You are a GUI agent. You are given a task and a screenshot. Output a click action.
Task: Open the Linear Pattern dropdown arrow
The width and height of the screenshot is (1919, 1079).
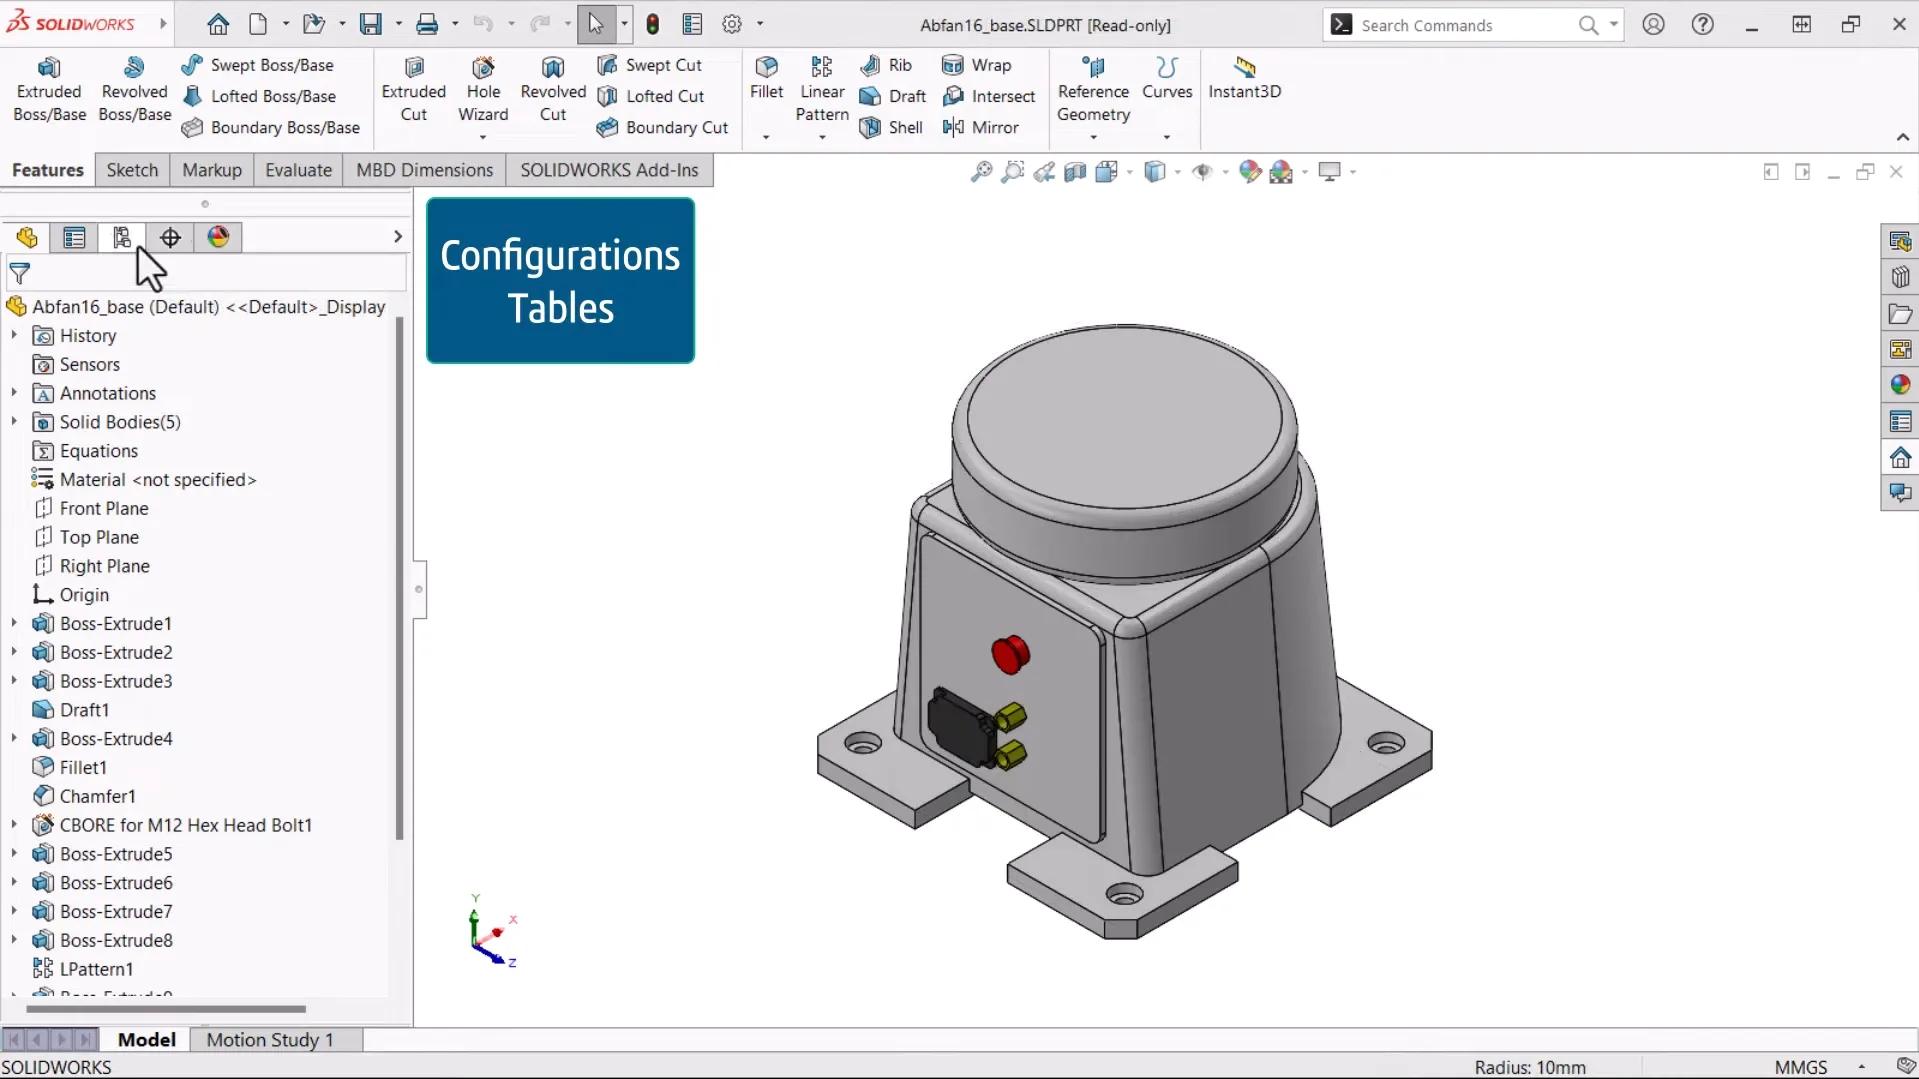click(x=822, y=137)
